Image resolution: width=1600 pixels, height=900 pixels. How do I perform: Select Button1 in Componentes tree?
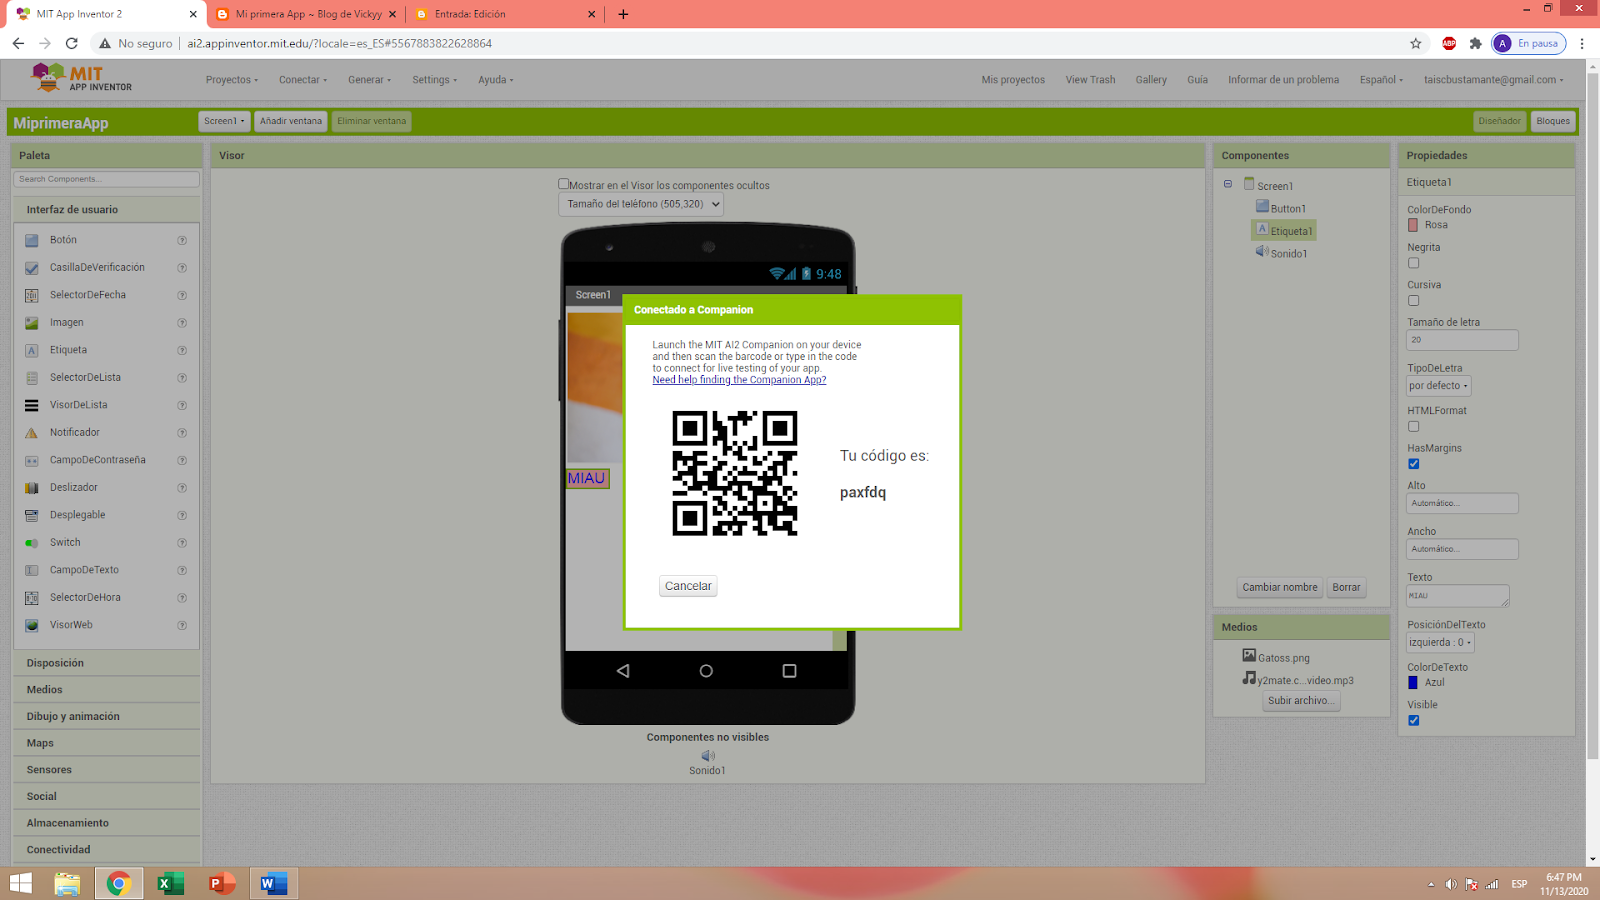click(x=1287, y=208)
